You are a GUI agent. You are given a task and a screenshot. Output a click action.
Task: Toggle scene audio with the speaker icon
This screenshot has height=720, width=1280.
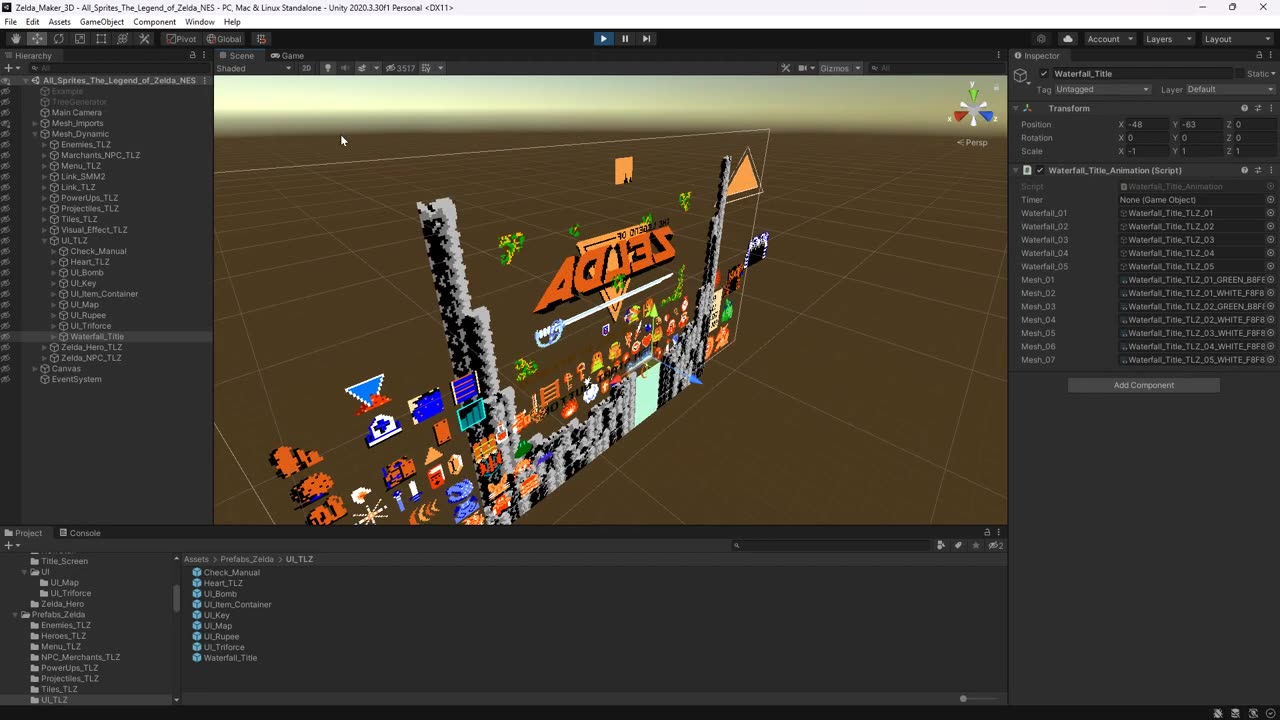coord(345,68)
